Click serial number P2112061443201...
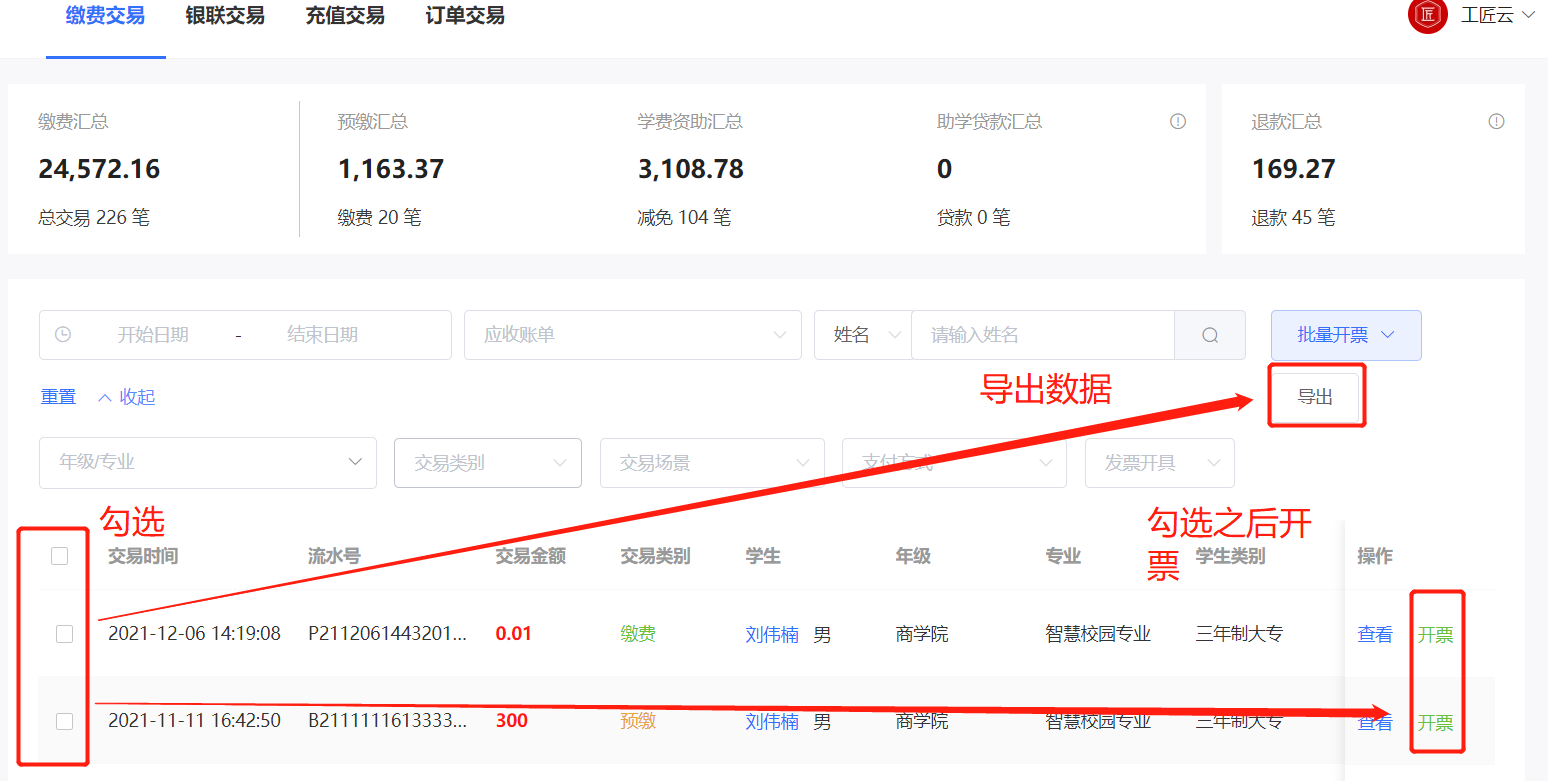The image size is (1548, 781). tap(387, 633)
